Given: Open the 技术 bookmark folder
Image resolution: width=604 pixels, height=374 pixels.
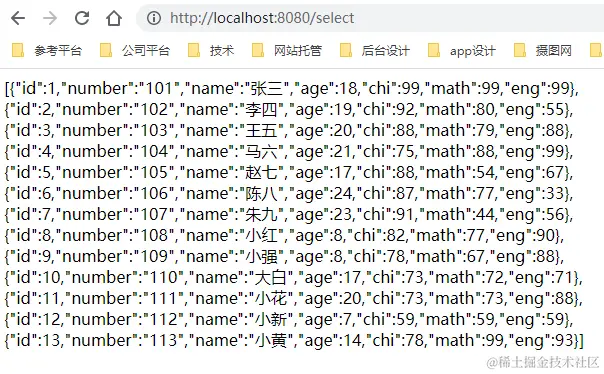Looking at the screenshot, I should 211,50.
